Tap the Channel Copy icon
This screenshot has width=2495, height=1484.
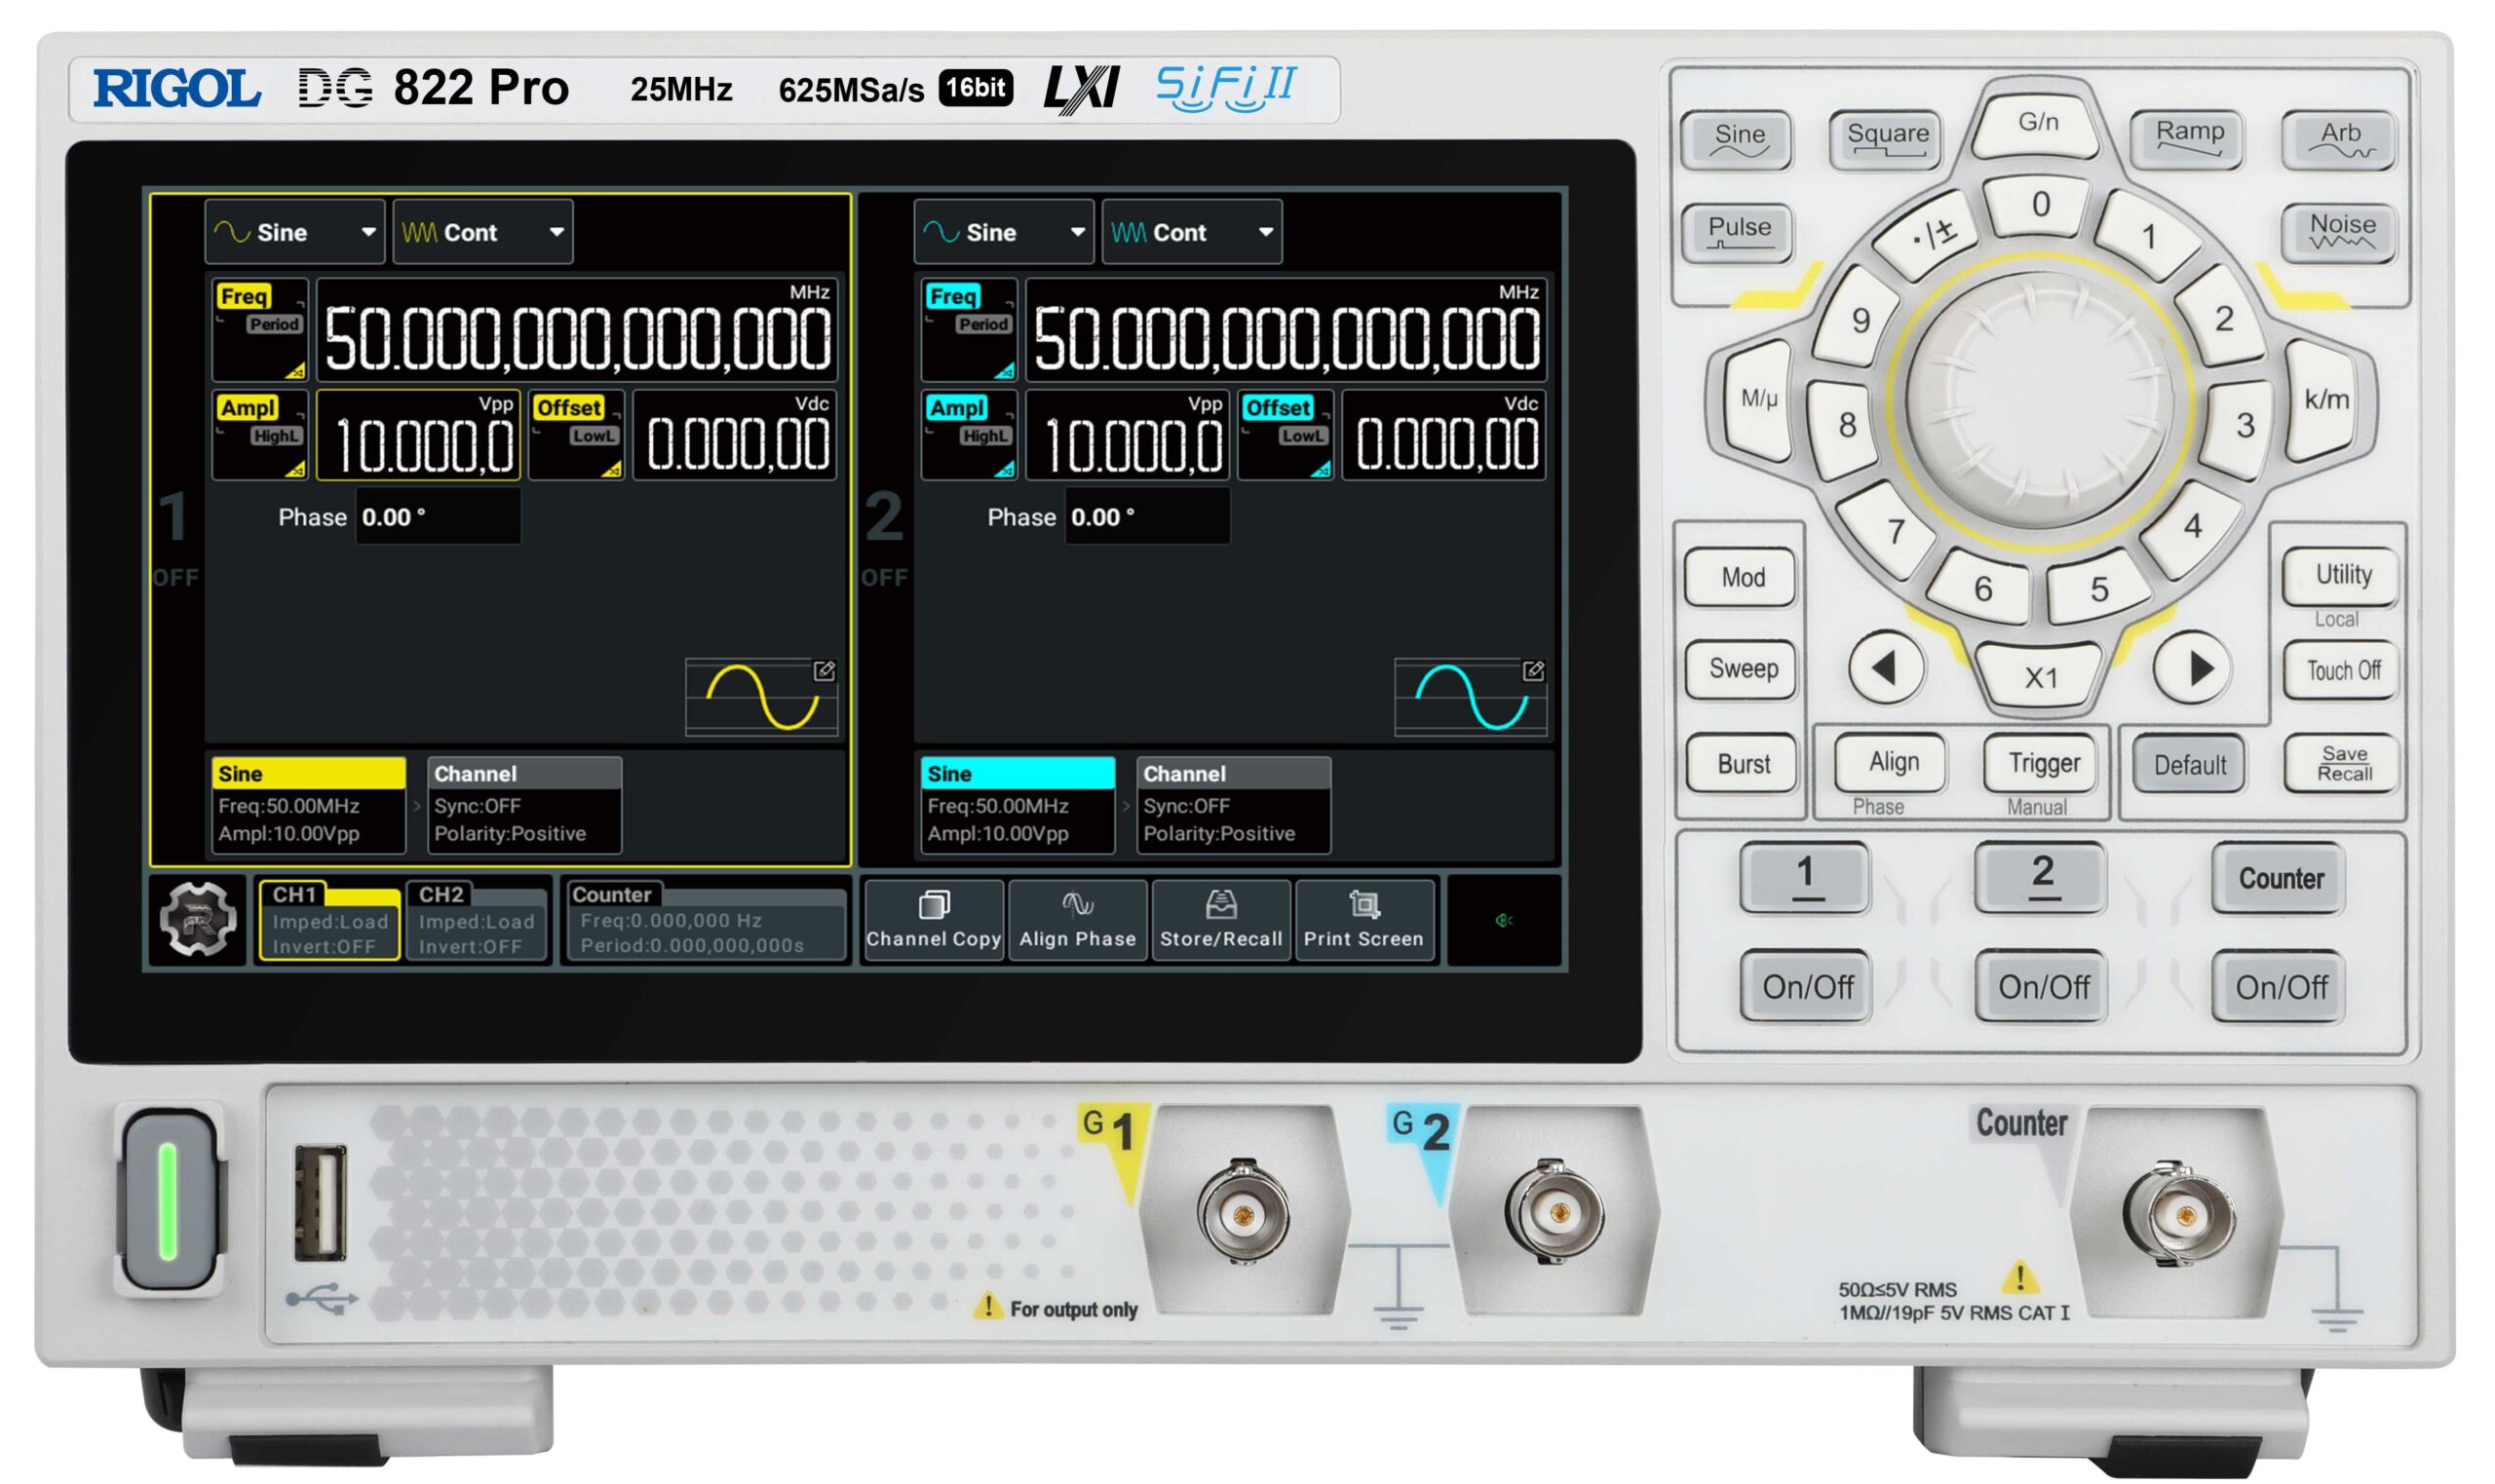932,919
